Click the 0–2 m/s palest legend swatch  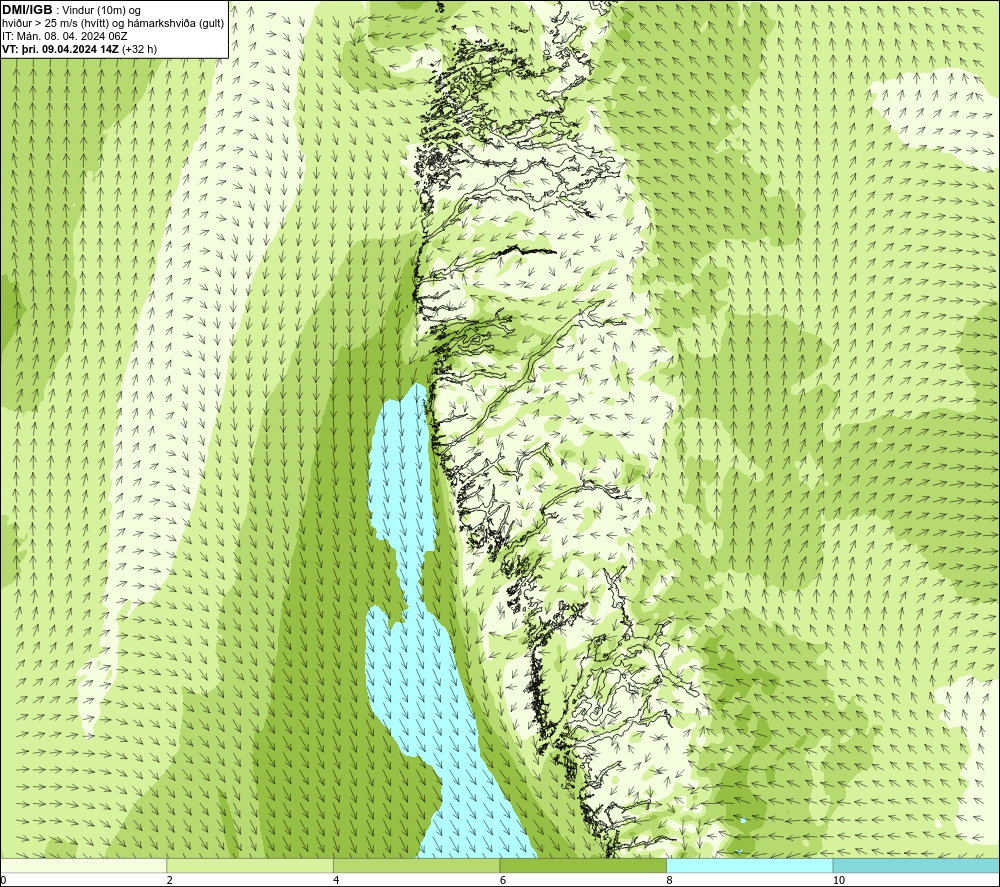point(83,865)
